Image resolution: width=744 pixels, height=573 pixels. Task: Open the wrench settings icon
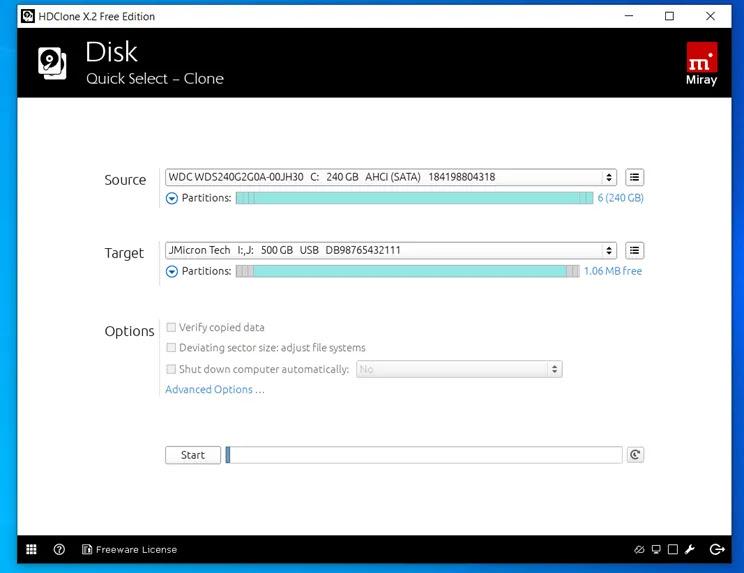[x=690, y=549]
